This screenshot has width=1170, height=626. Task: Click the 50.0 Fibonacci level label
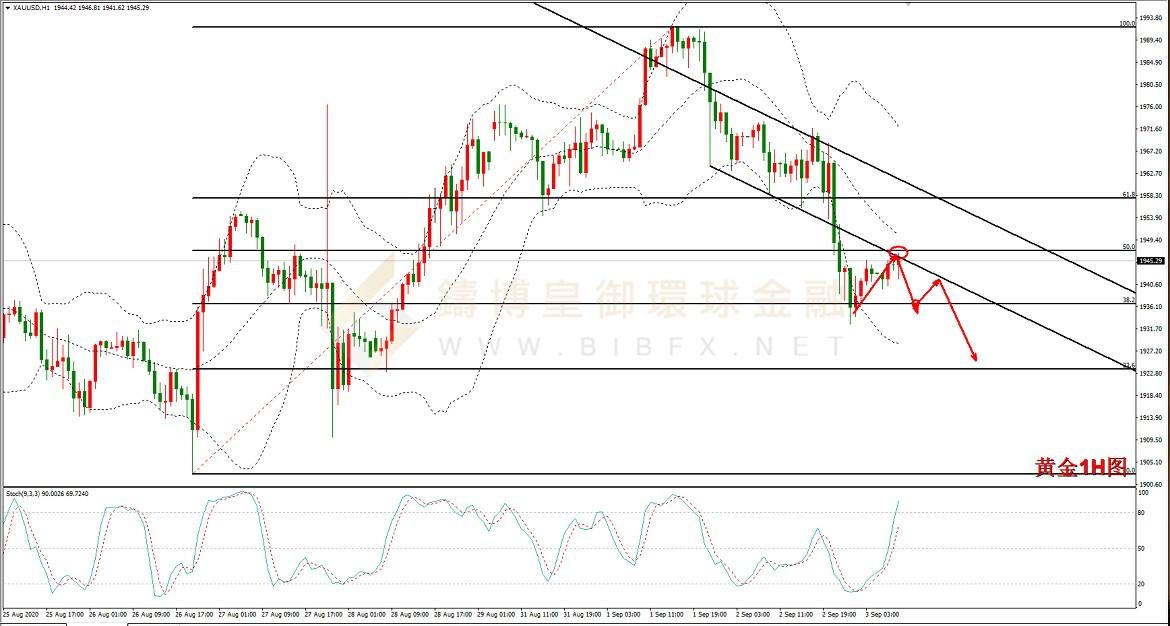tap(1127, 246)
